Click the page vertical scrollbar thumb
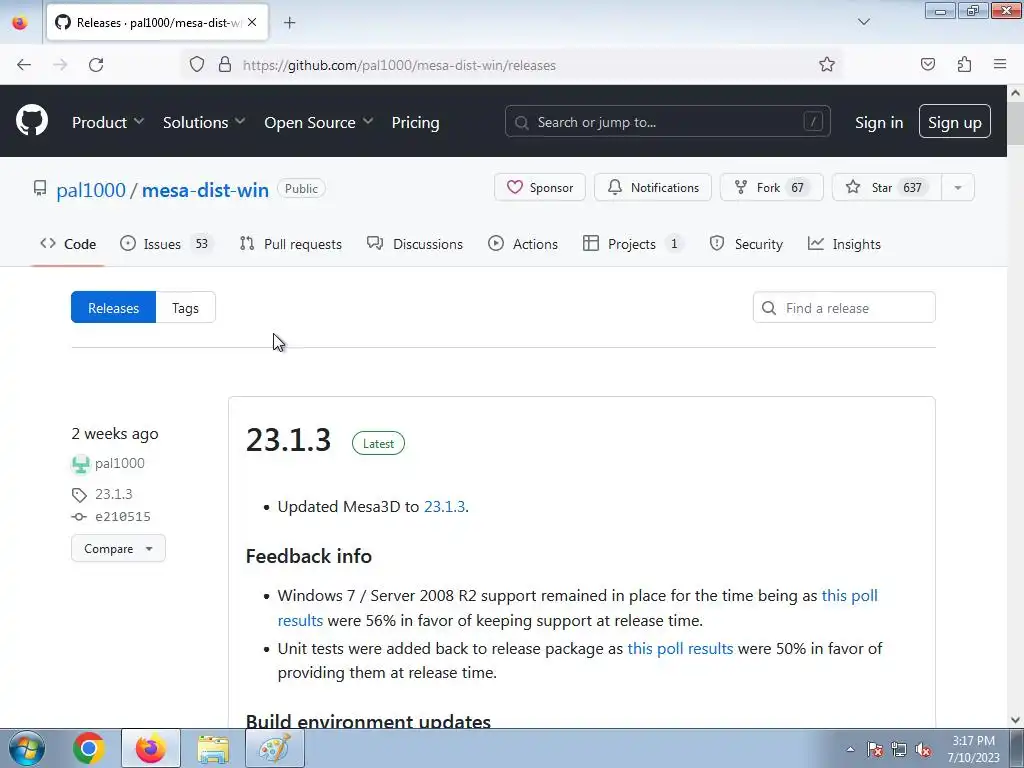 pyautogui.click(x=1015, y=124)
